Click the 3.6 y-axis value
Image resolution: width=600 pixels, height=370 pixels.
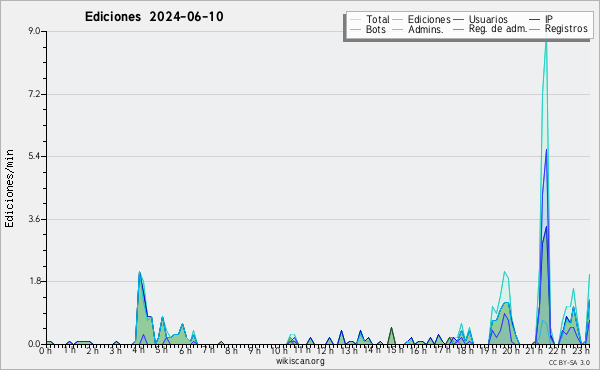pos(34,219)
